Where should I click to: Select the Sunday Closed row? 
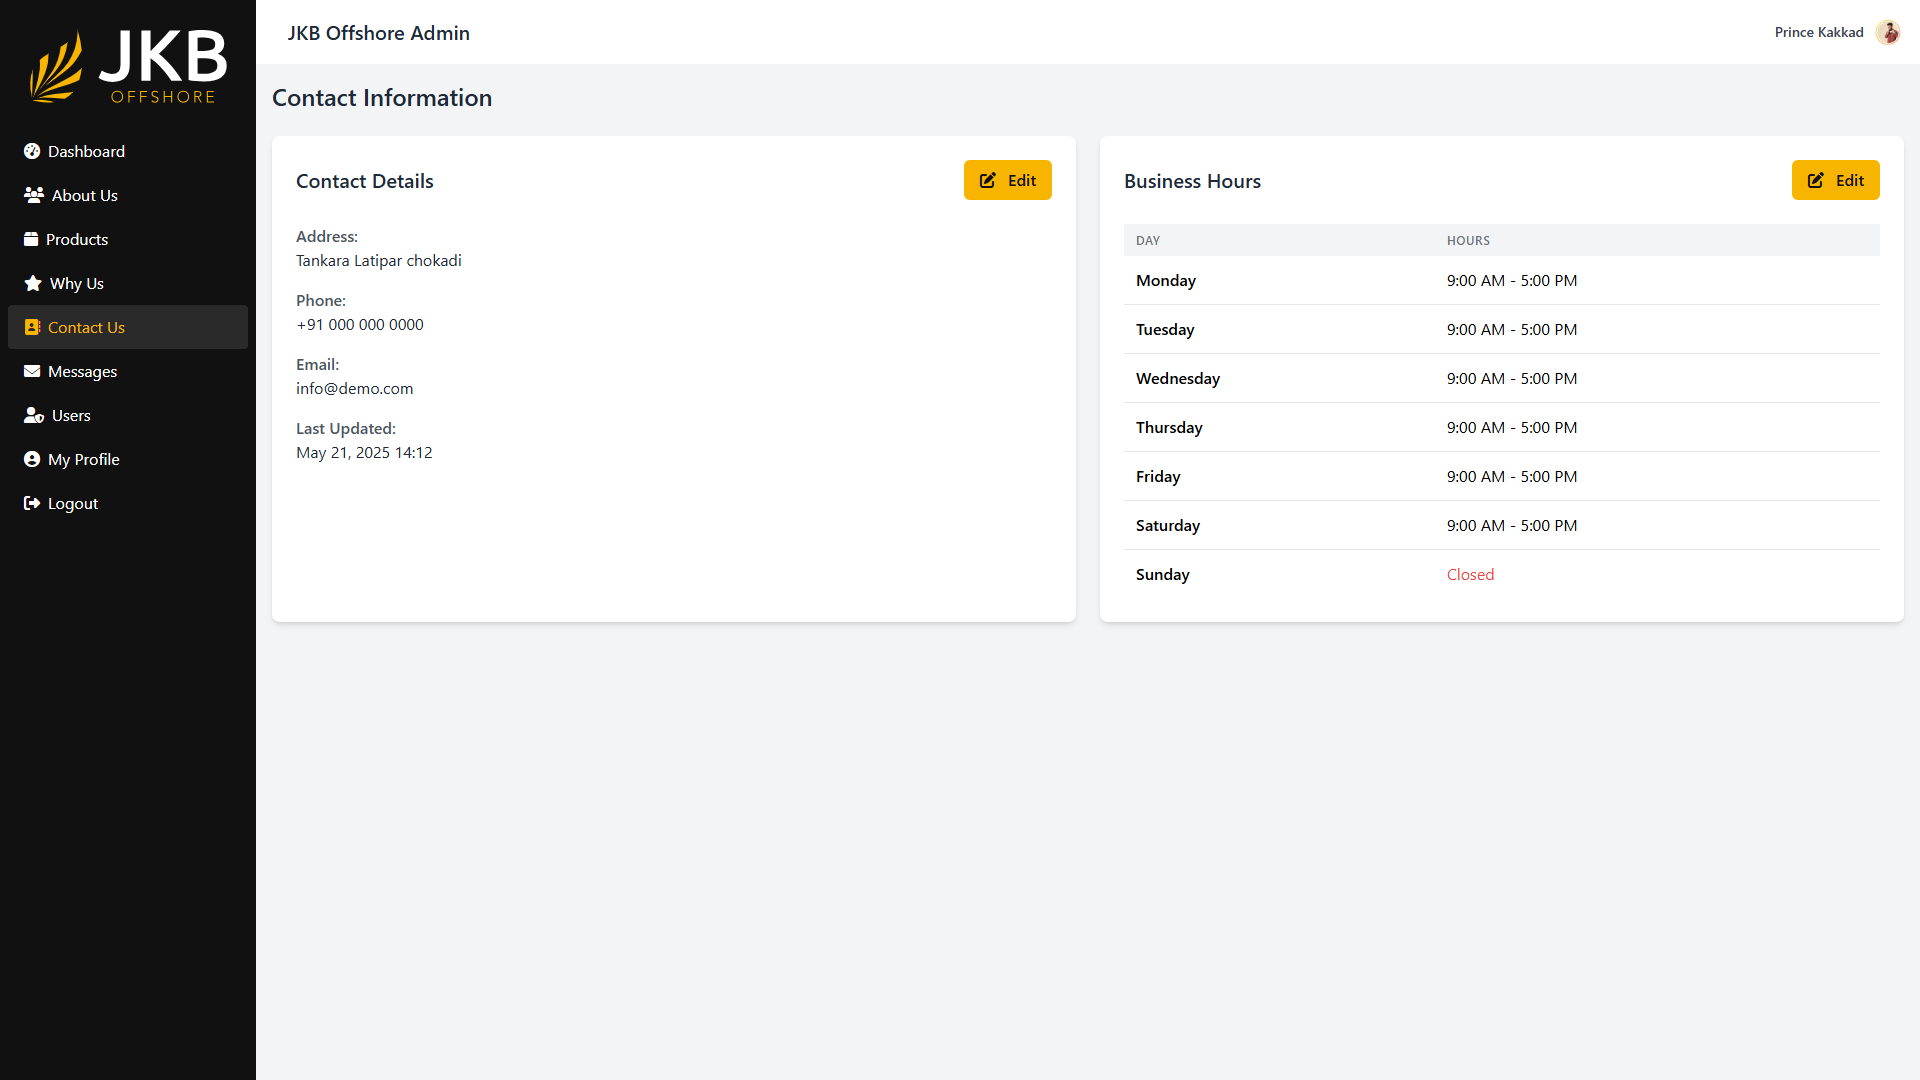pos(1500,574)
